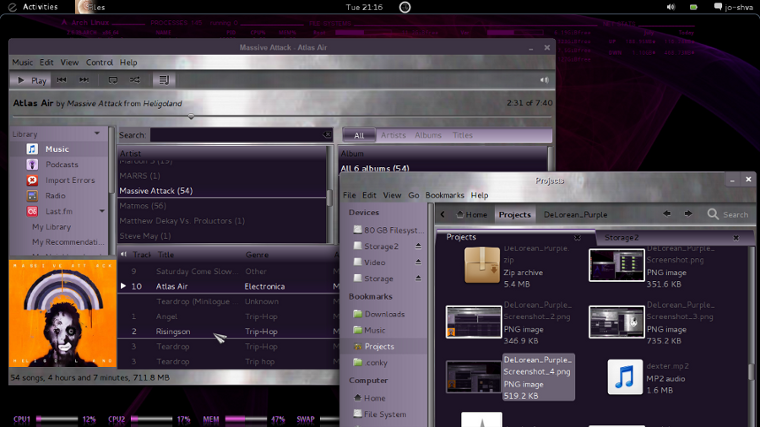The width and height of the screenshot is (760, 427).
Task: Click the Rhythmbox search input field
Action: (237, 135)
